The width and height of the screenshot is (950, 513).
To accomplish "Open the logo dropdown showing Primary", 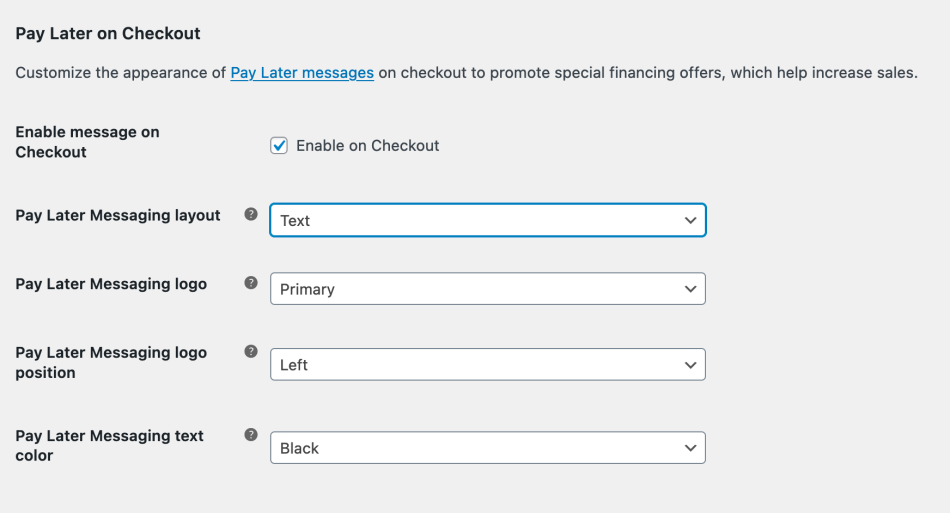I will pos(487,289).
